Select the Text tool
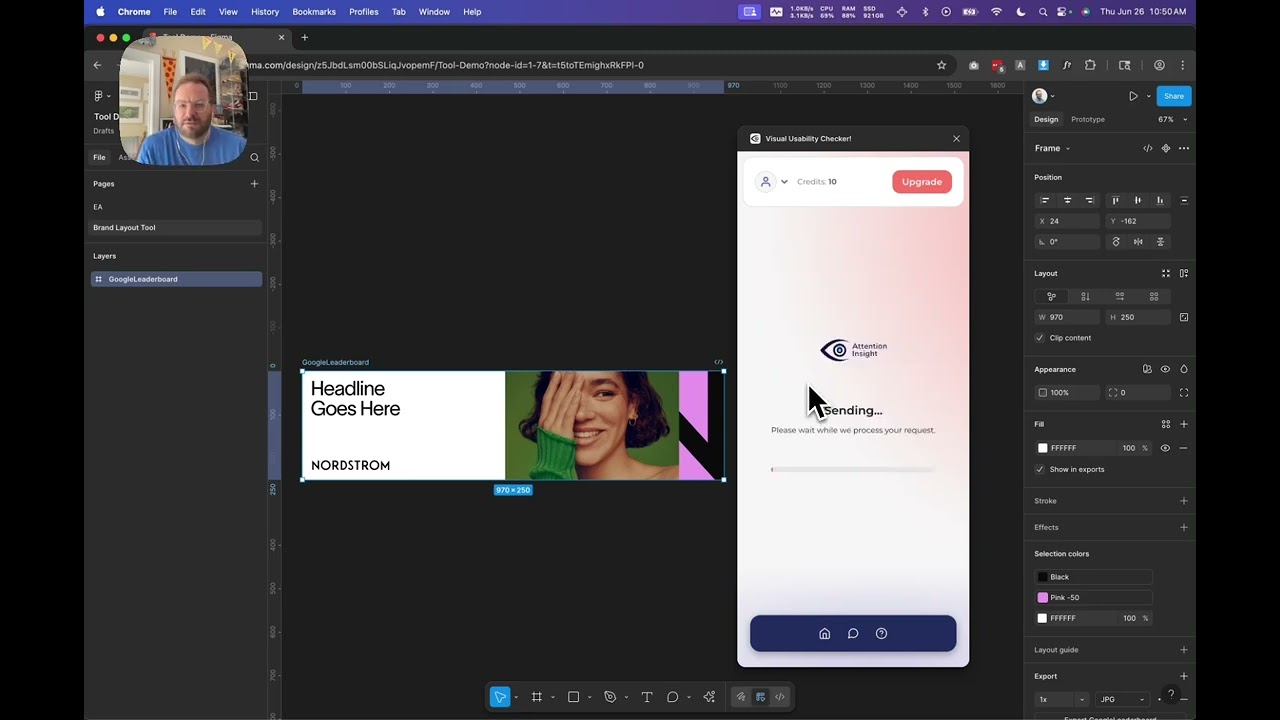Image resolution: width=1280 pixels, height=720 pixels. coord(647,697)
